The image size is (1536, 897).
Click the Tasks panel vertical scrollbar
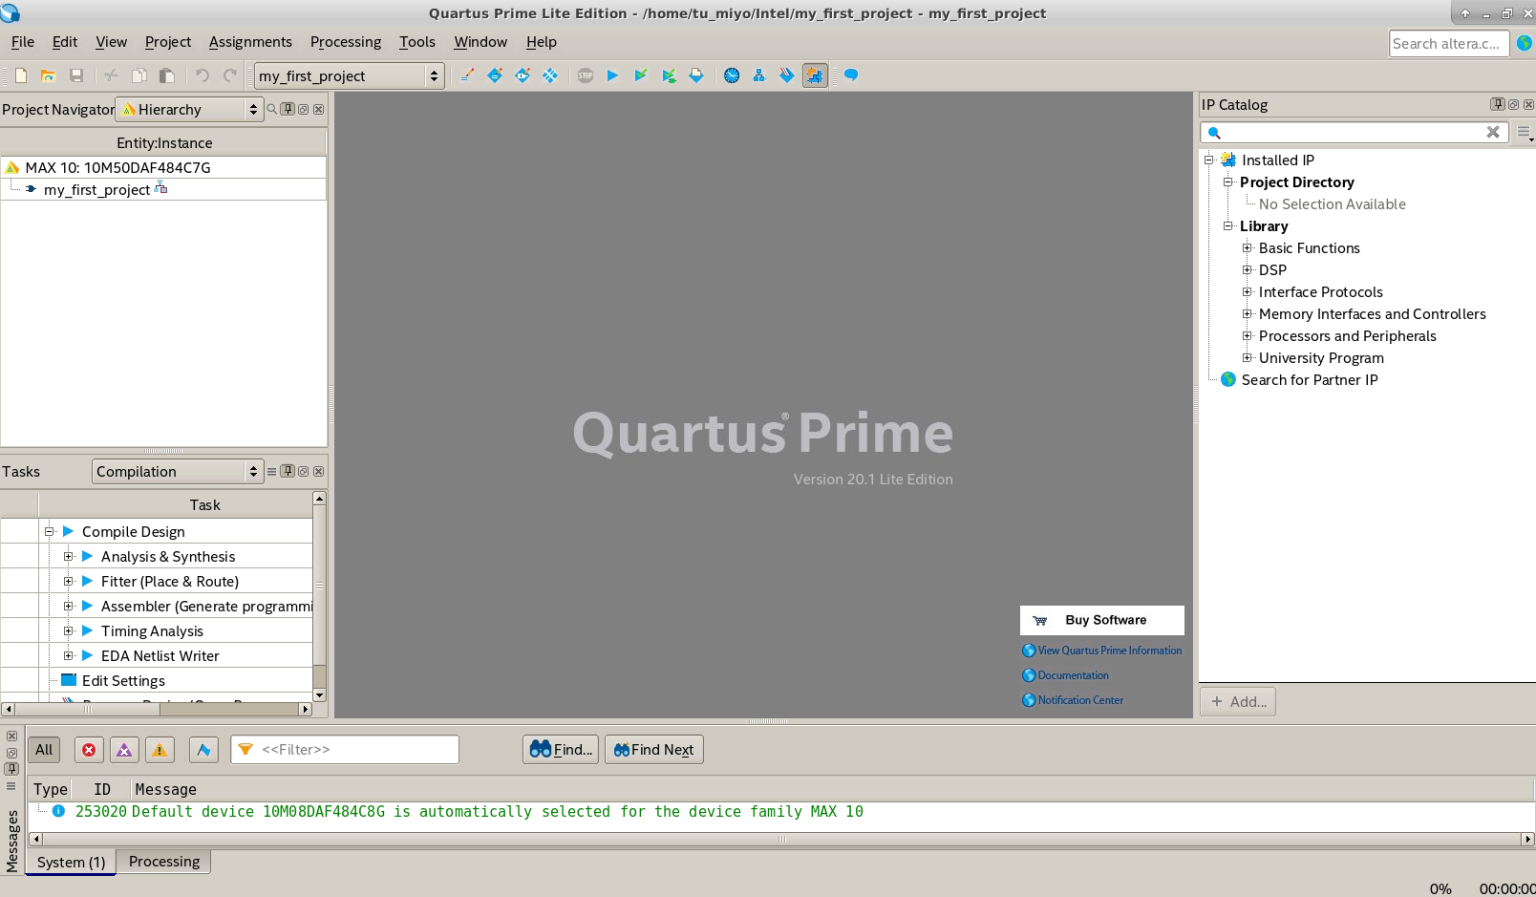pos(319,600)
